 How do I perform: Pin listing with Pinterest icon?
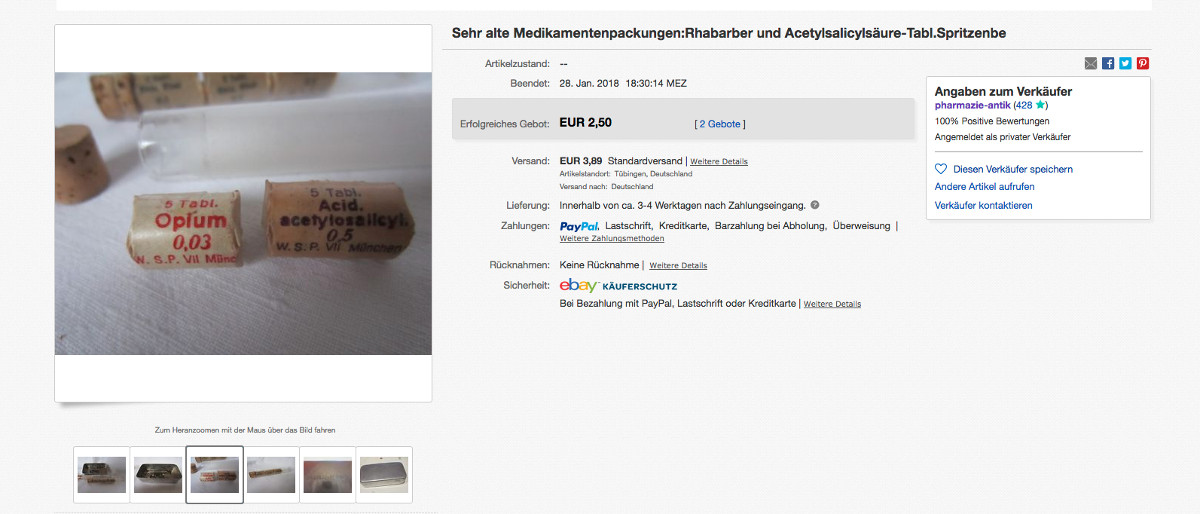coord(1142,63)
